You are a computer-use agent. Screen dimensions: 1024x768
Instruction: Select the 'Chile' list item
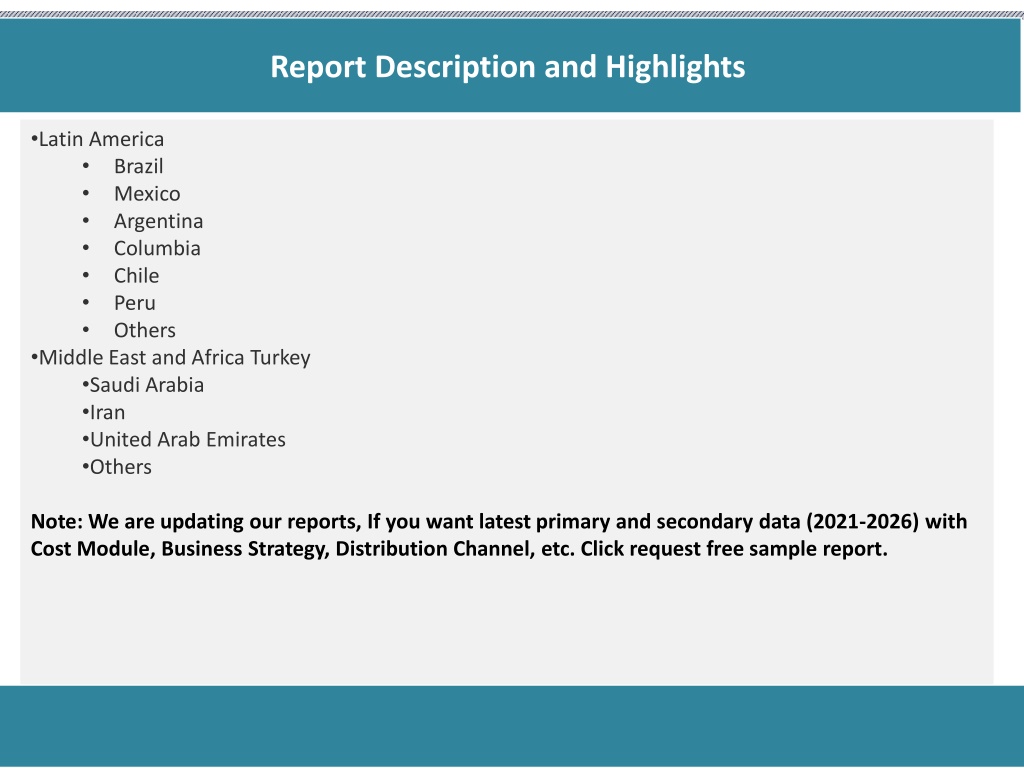pos(136,276)
